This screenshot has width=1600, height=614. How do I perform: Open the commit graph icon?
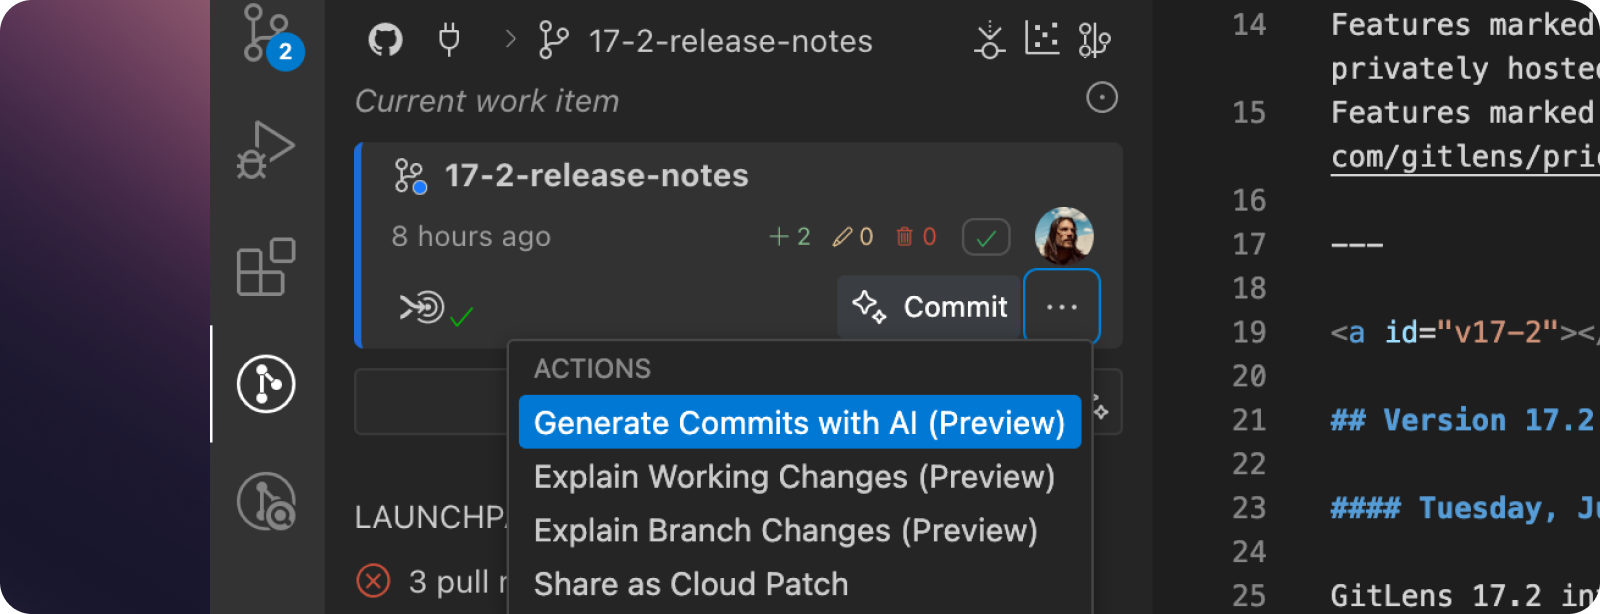click(1042, 38)
